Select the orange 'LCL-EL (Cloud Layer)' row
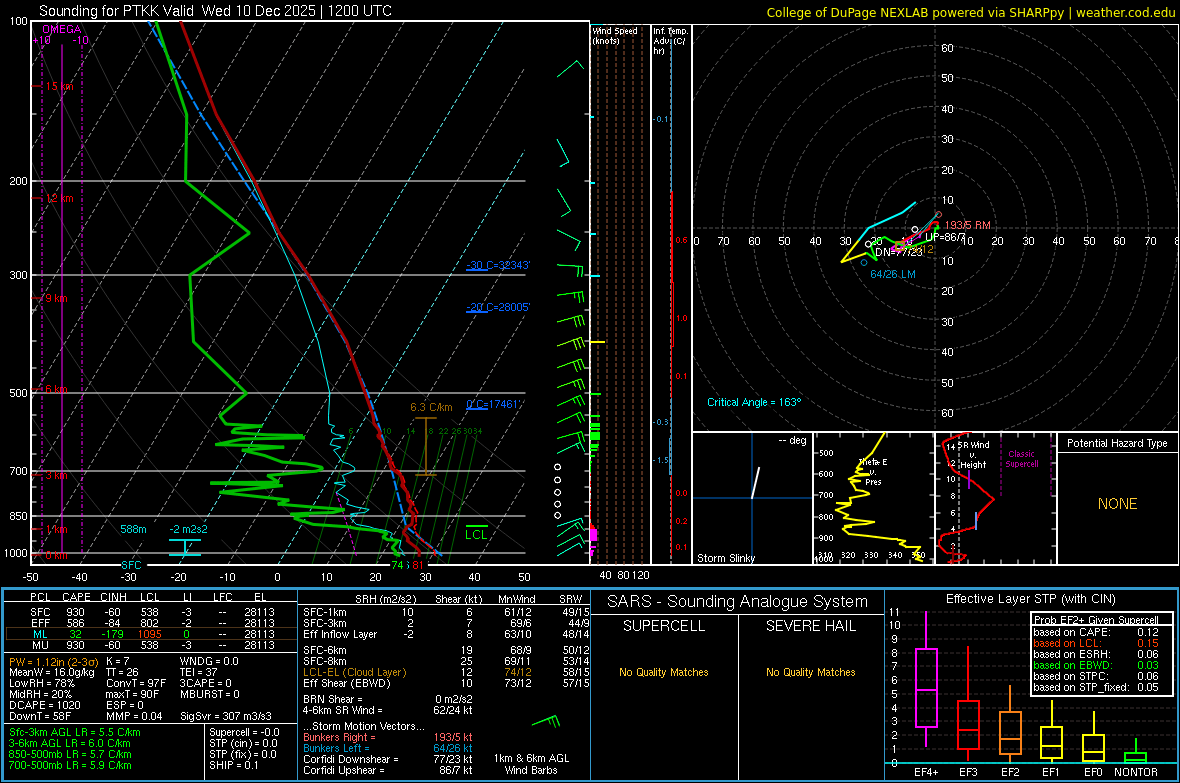The width and height of the screenshot is (1180, 783). point(446,672)
